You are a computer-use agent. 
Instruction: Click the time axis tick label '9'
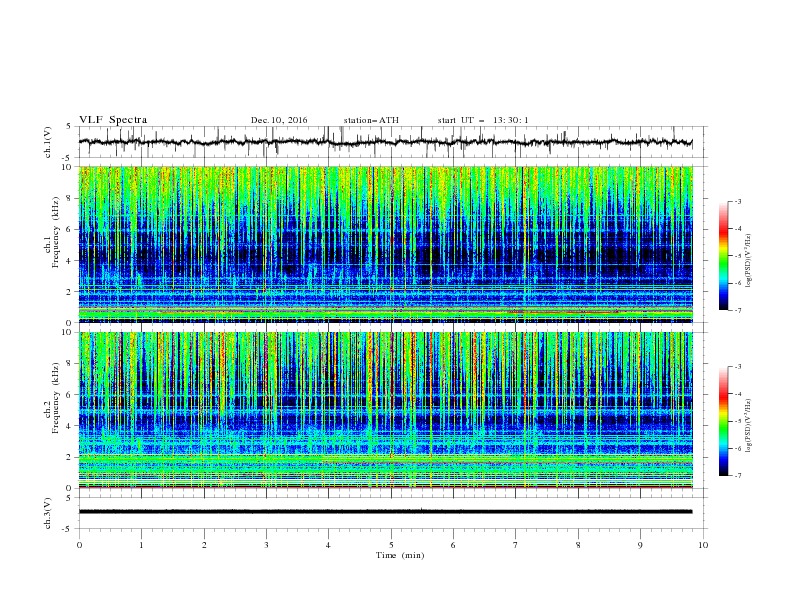[x=640, y=545]
